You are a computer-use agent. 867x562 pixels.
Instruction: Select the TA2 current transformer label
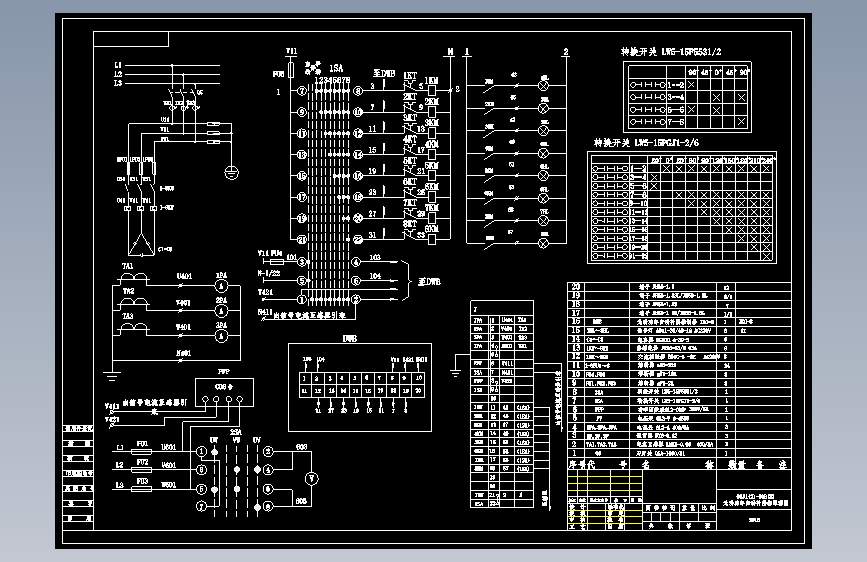click(x=128, y=291)
